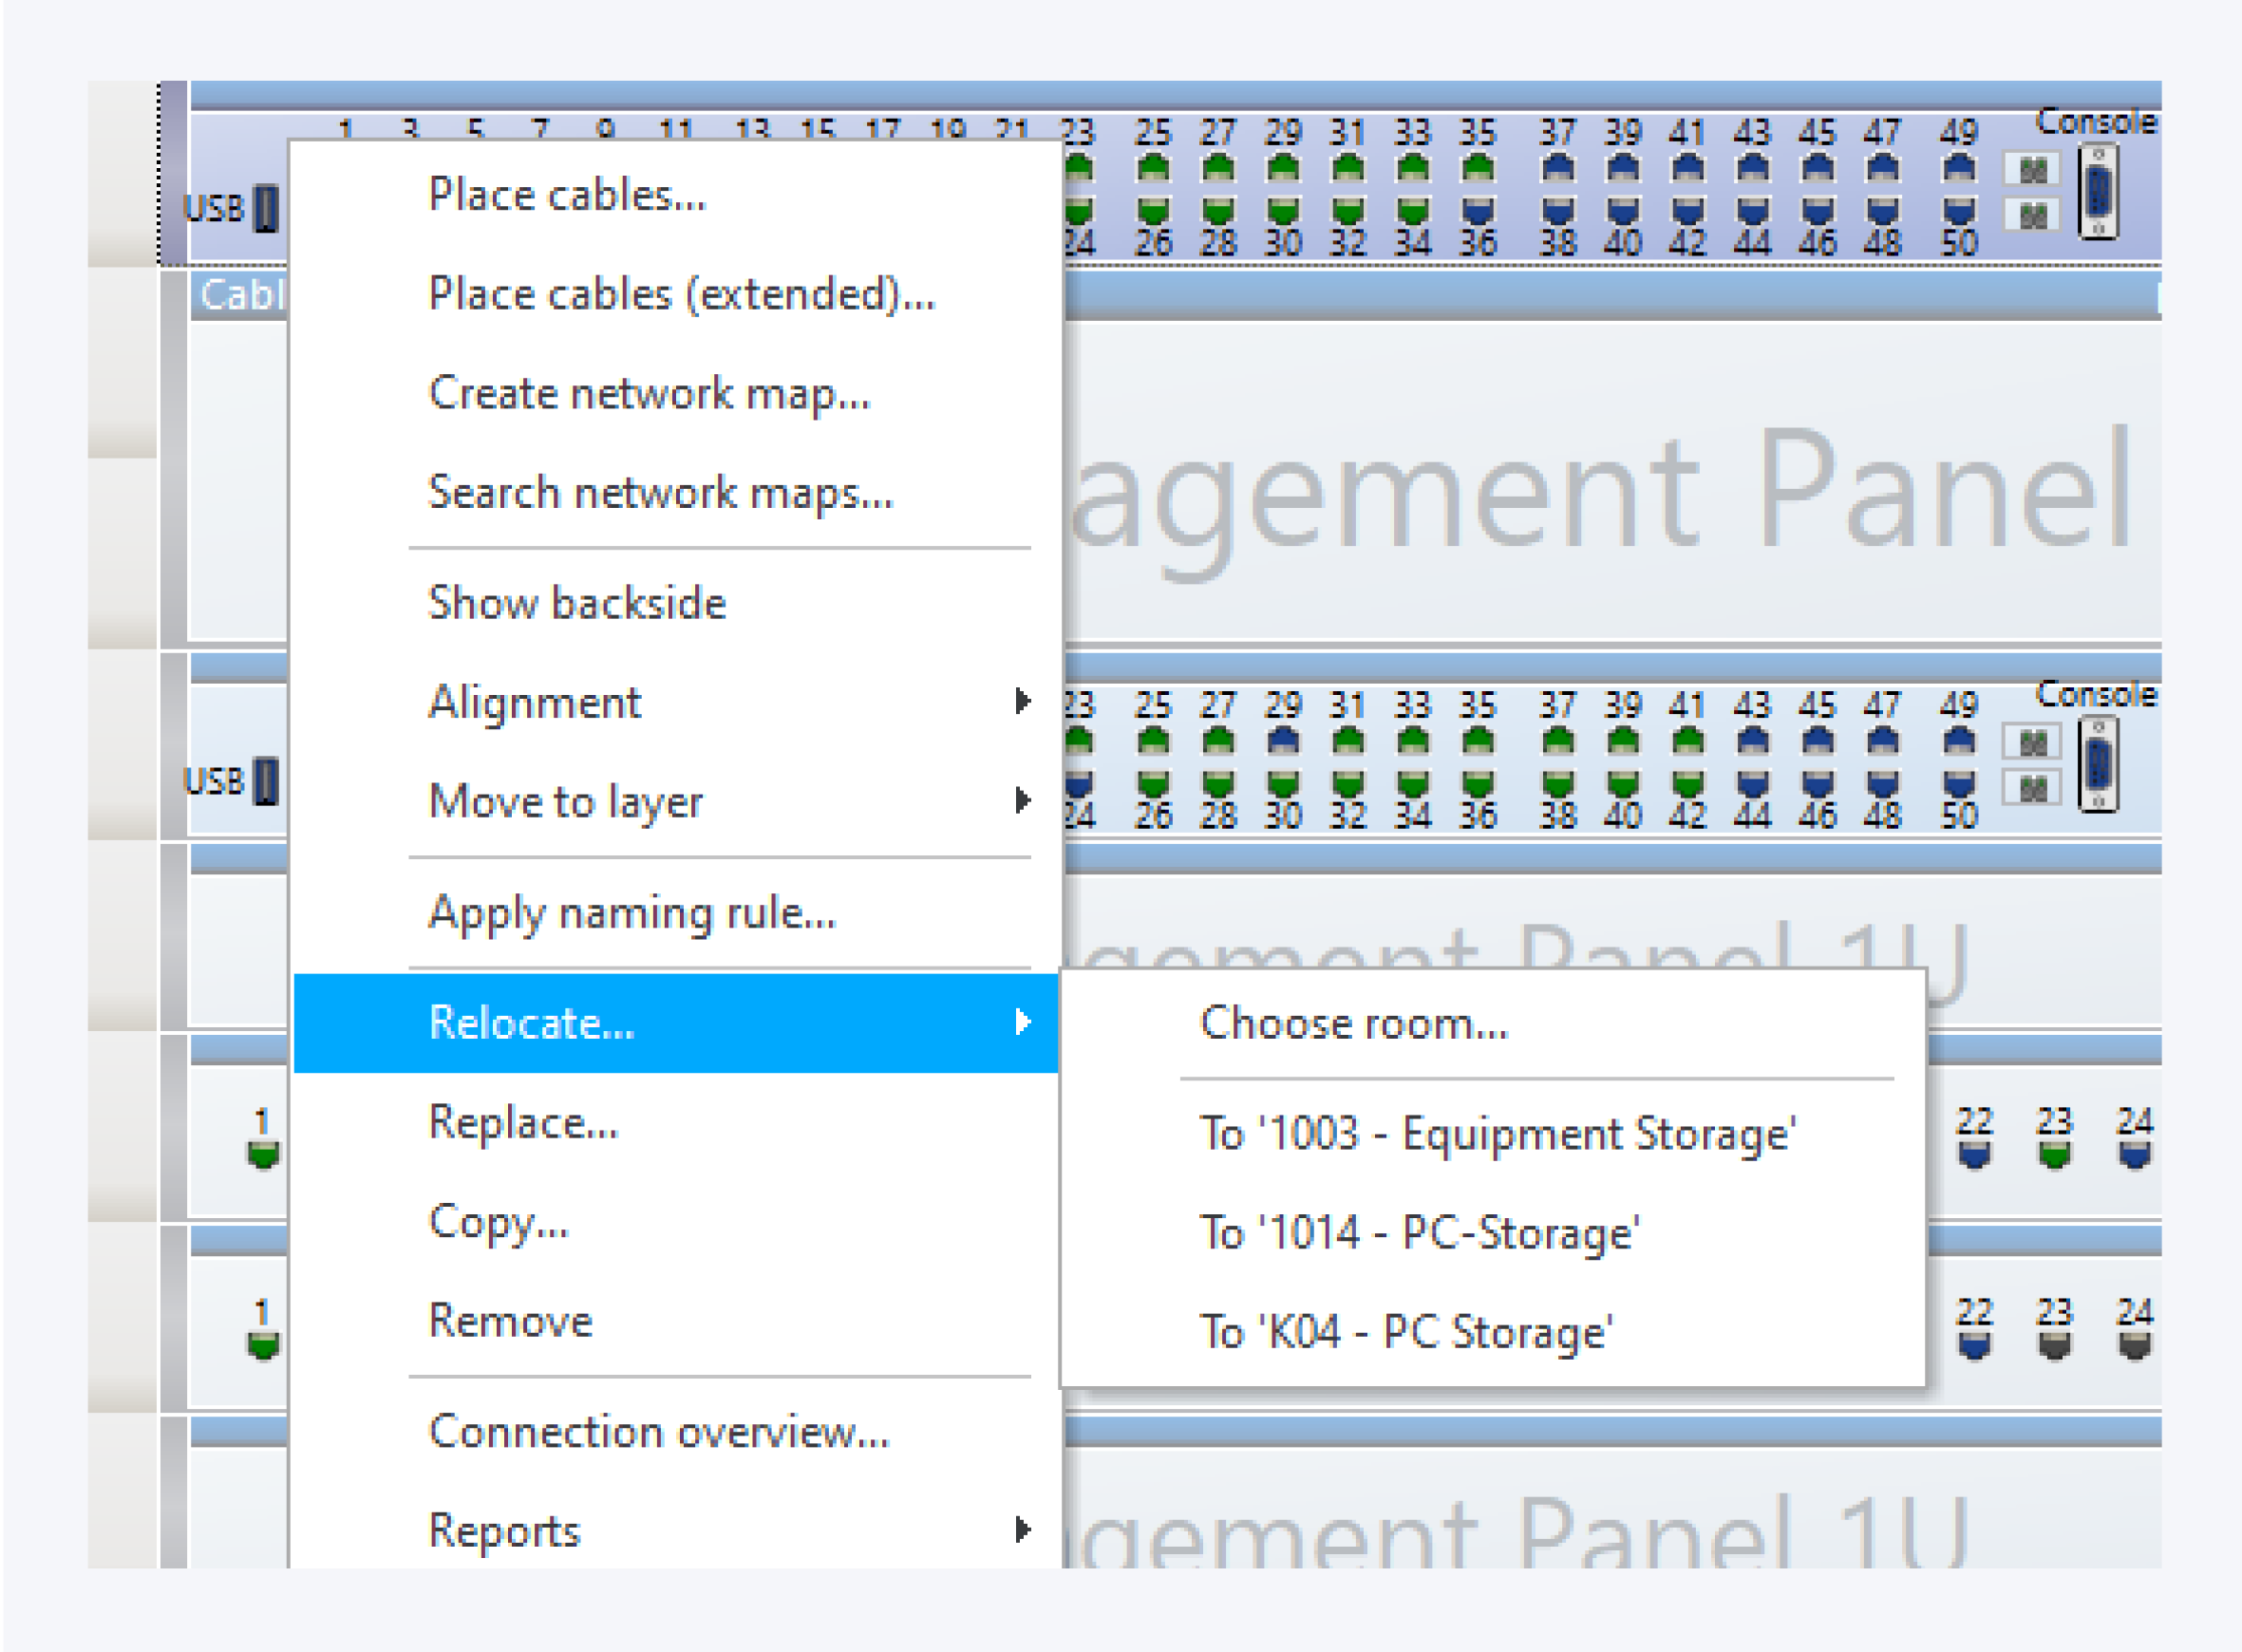Click port 37 on the second switch

(1558, 741)
